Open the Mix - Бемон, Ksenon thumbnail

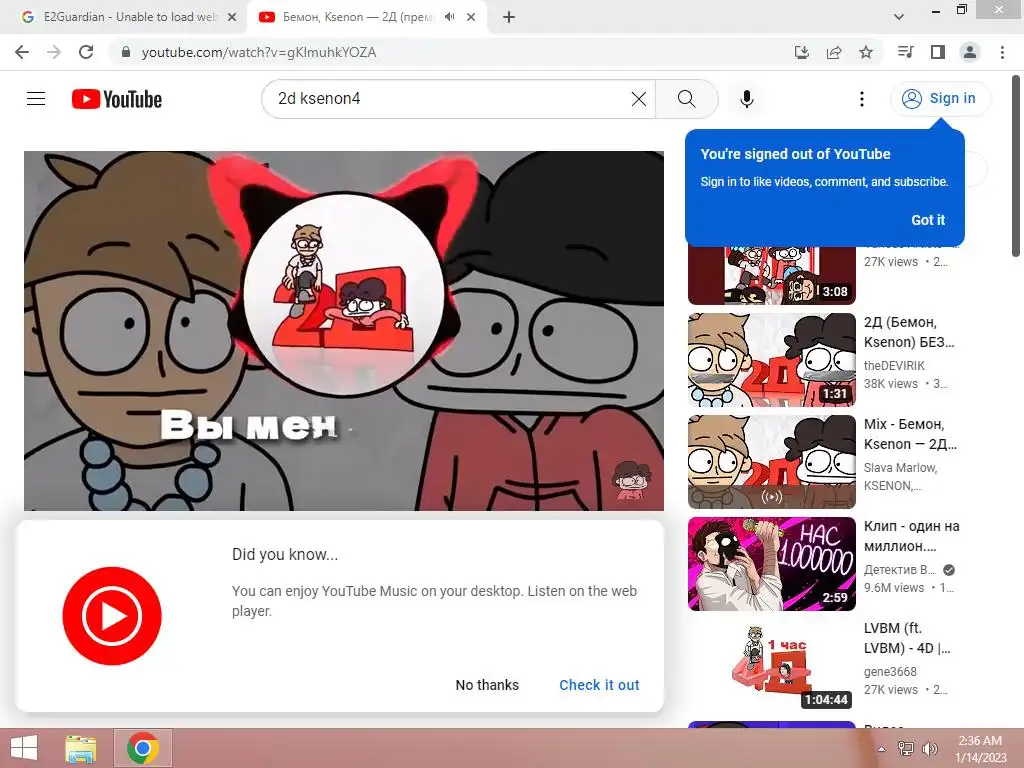tap(771, 462)
